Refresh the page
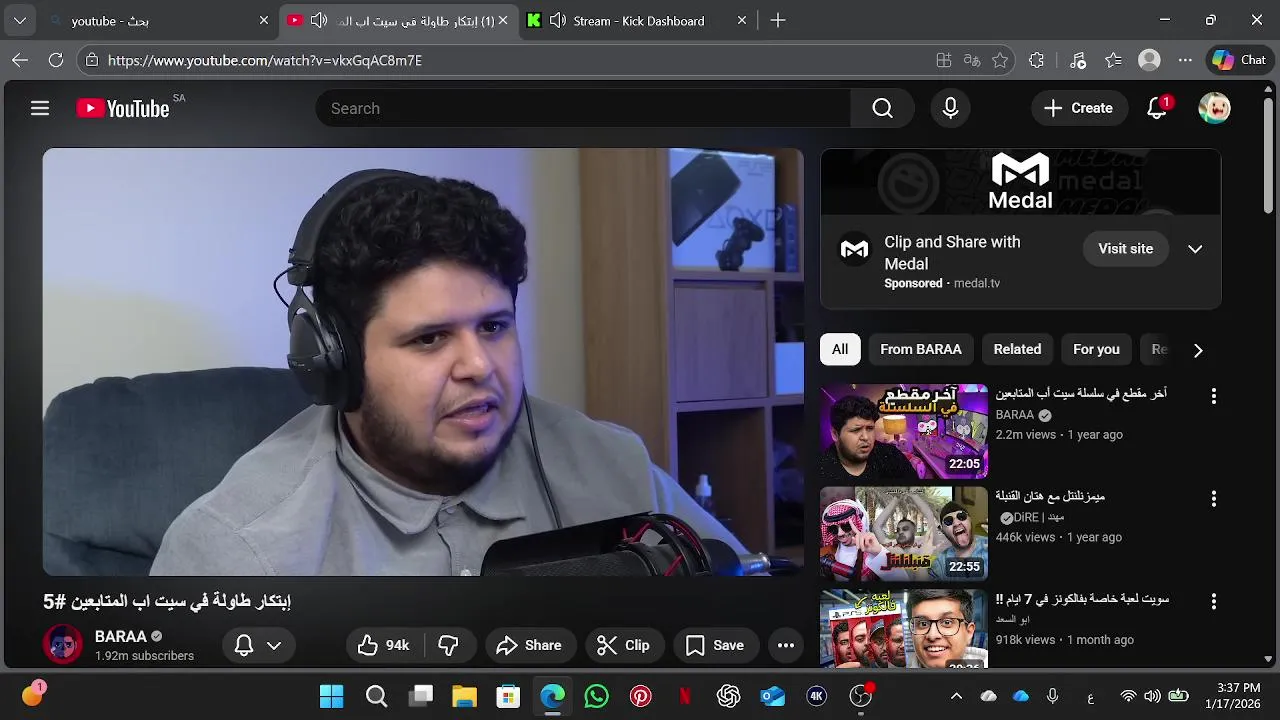The width and height of the screenshot is (1280, 720). coord(56,60)
